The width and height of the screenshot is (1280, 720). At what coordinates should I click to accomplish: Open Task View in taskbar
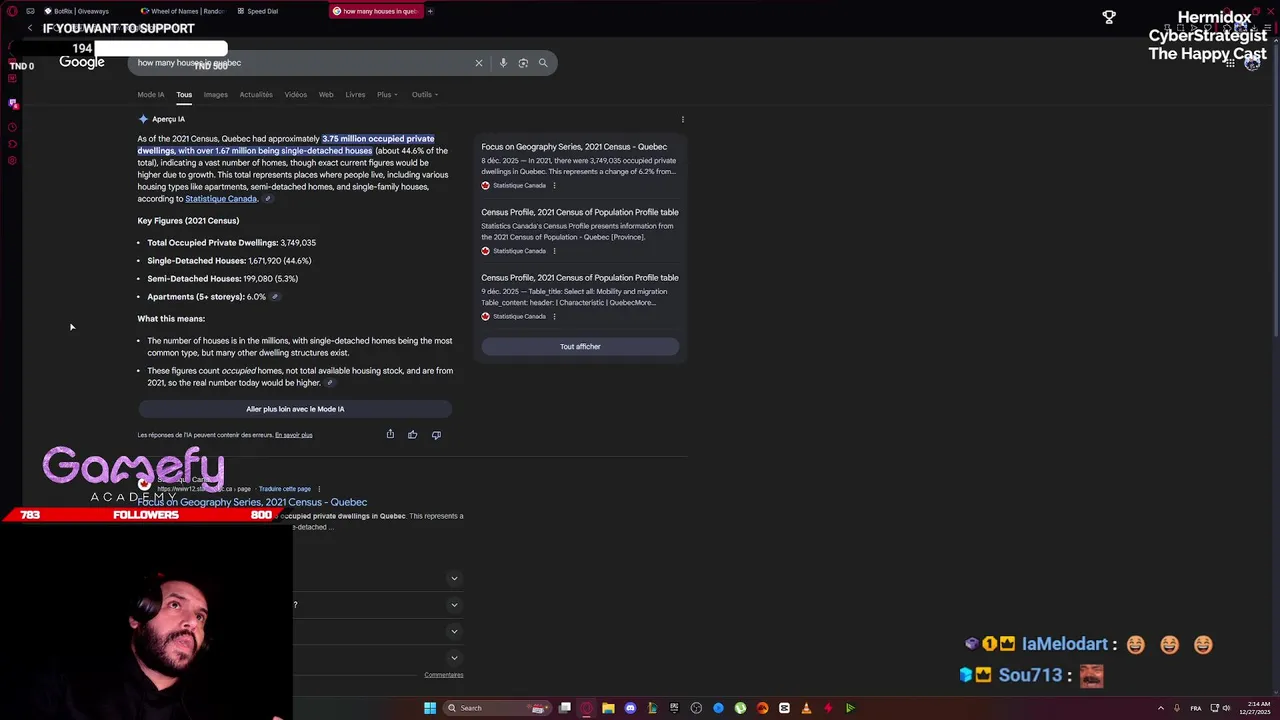click(565, 708)
